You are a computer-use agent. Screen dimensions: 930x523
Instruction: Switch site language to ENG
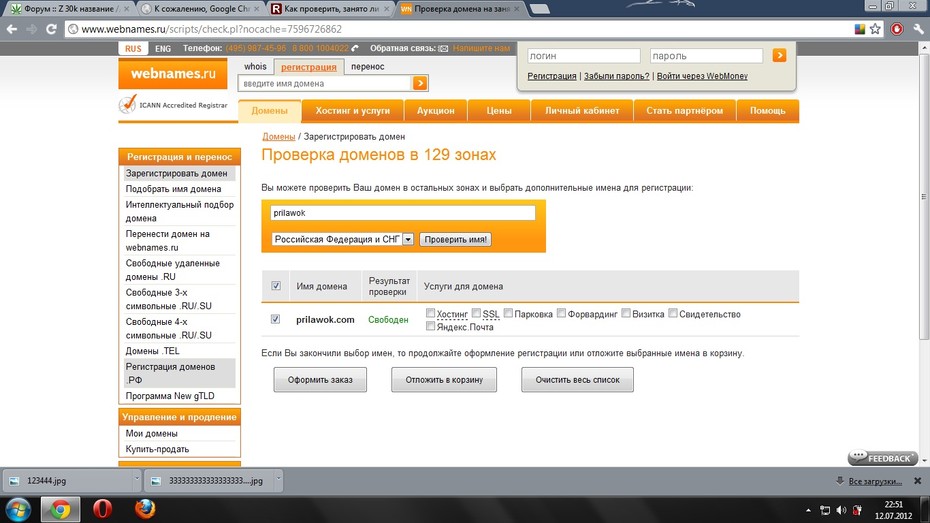(x=163, y=49)
